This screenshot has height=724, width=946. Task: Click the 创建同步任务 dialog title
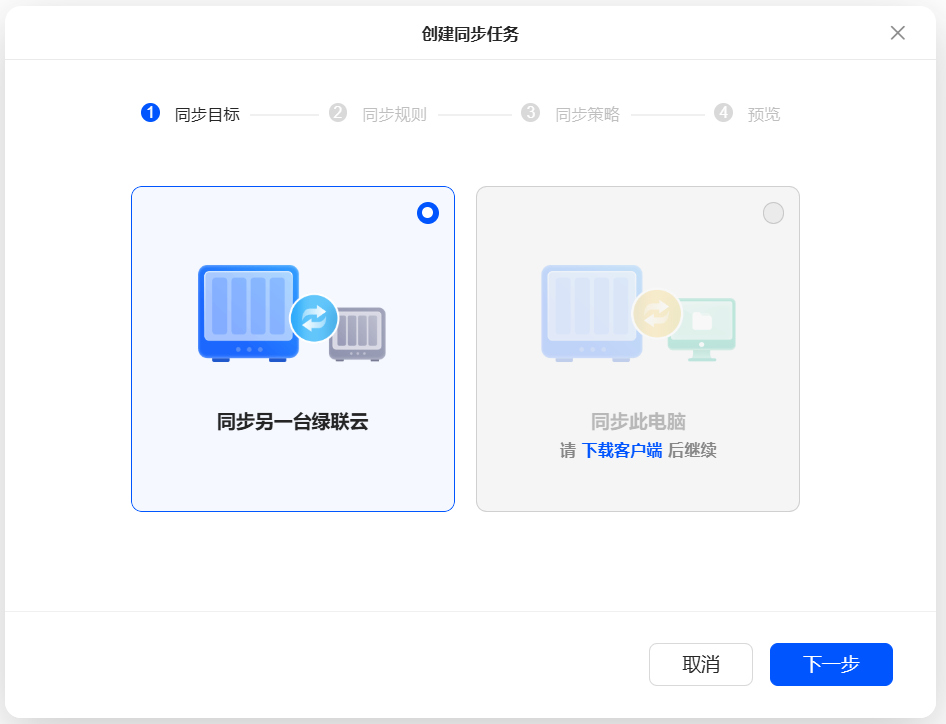470,34
